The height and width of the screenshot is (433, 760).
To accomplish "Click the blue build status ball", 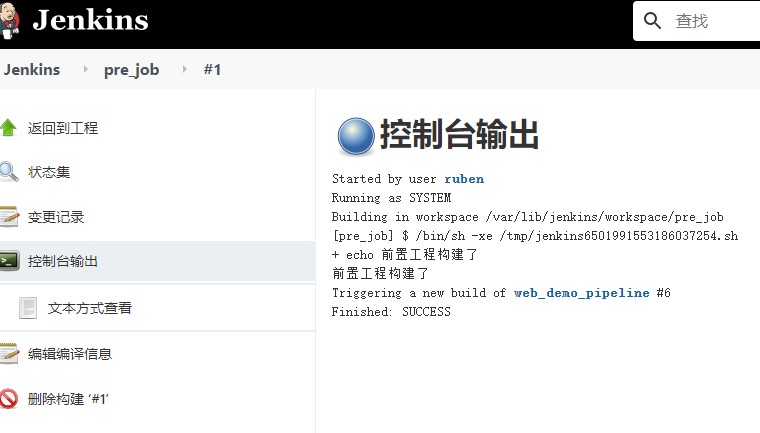I will 354,136.
